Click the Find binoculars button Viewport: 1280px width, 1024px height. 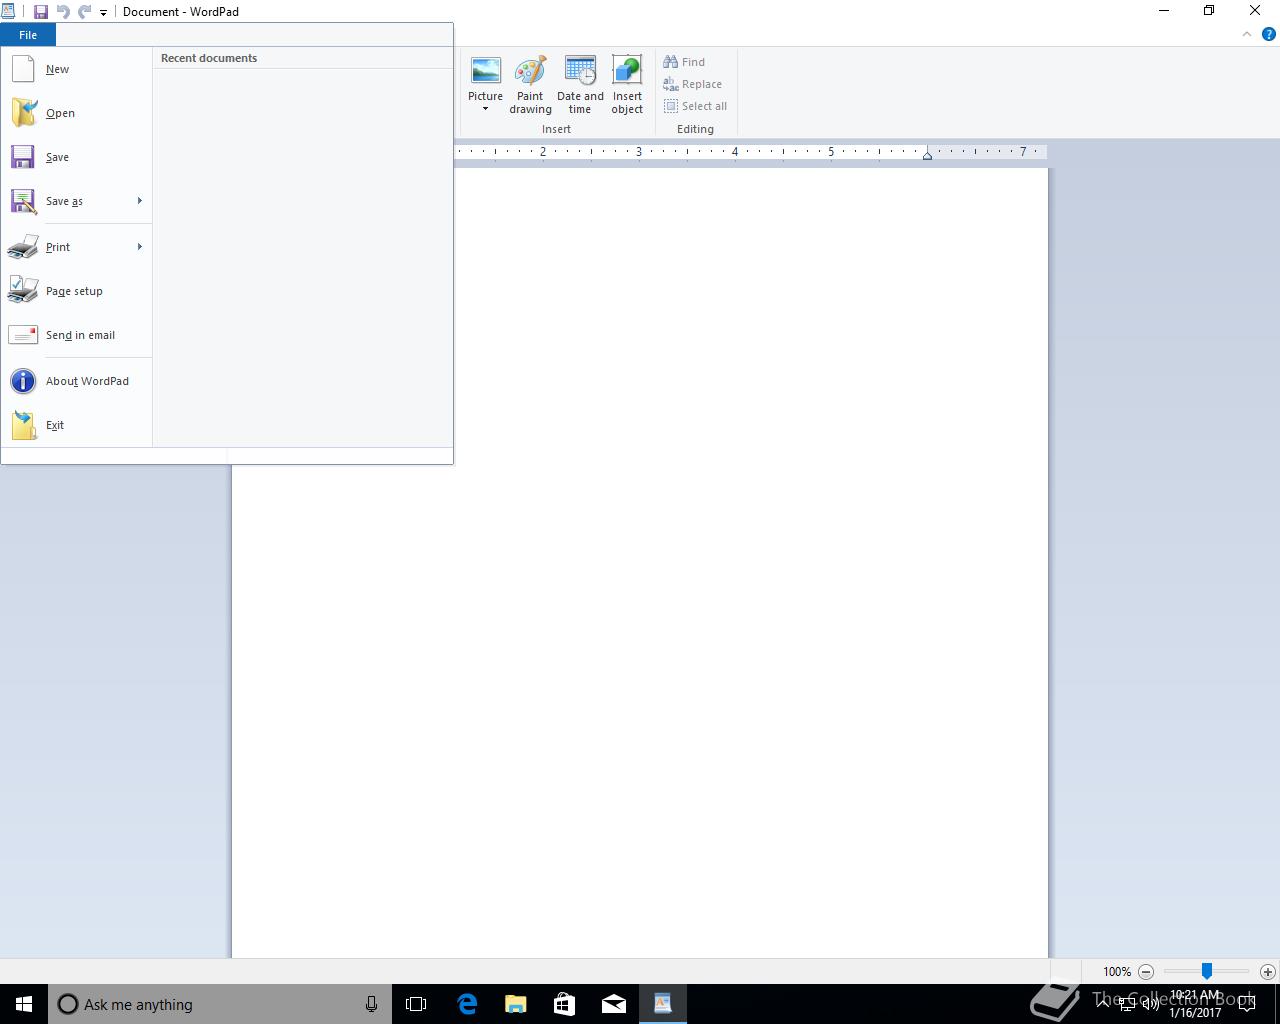pos(684,62)
